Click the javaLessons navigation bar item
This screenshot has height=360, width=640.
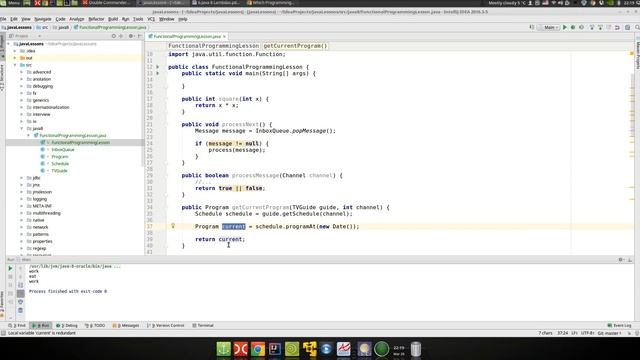[16, 27]
